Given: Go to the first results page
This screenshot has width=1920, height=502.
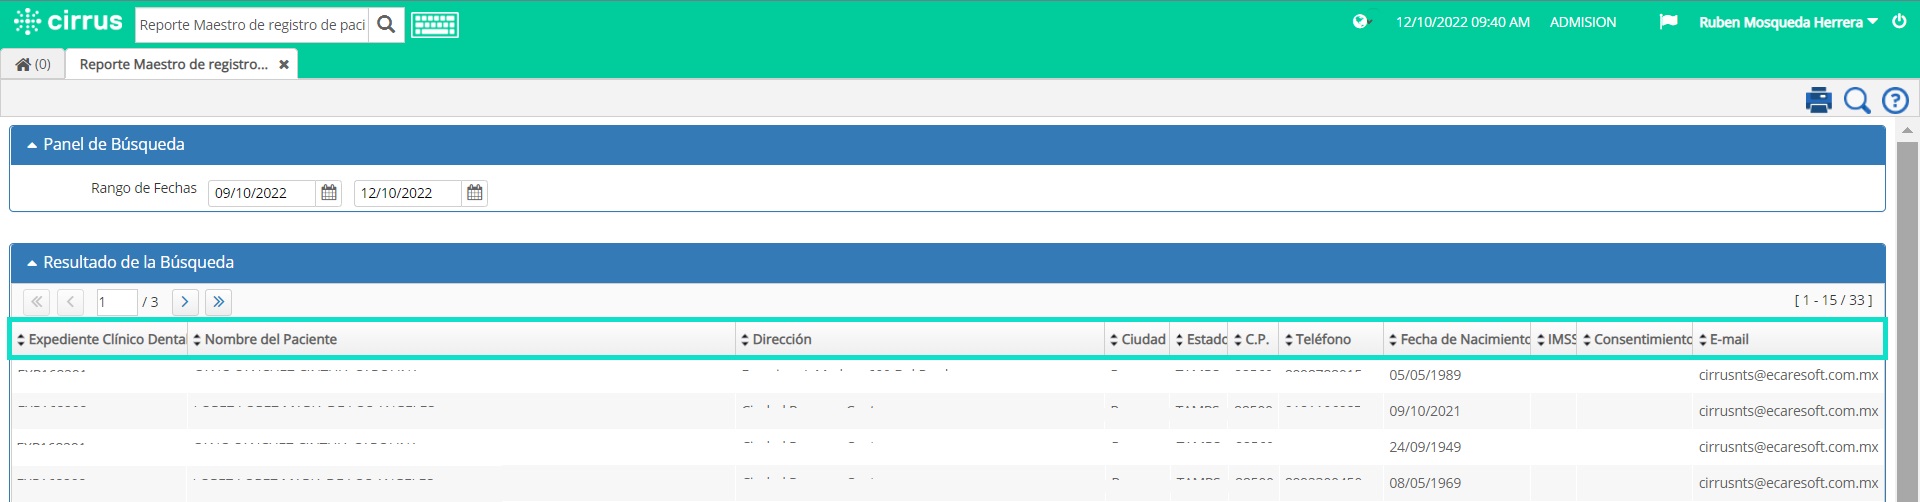Looking at the screenshot, I should point(37,302).
